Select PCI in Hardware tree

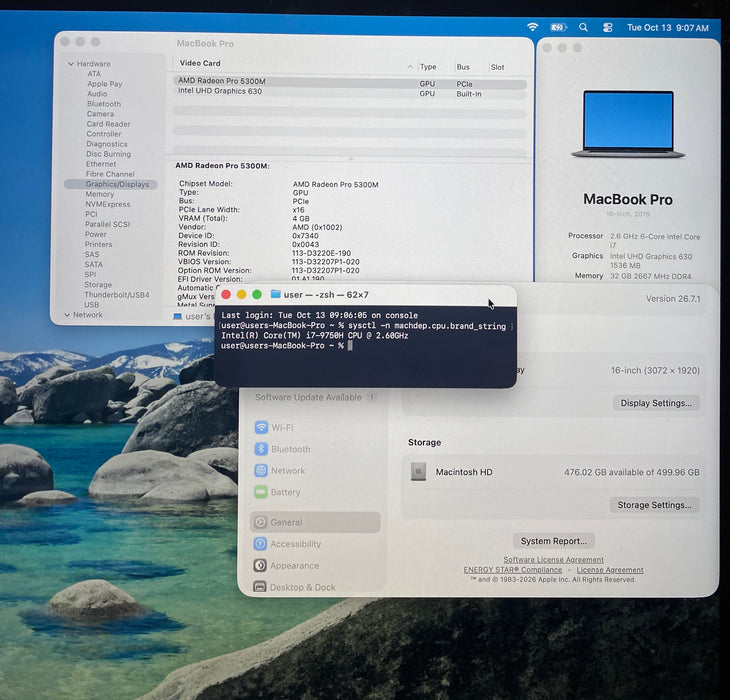tap(91, 214)
